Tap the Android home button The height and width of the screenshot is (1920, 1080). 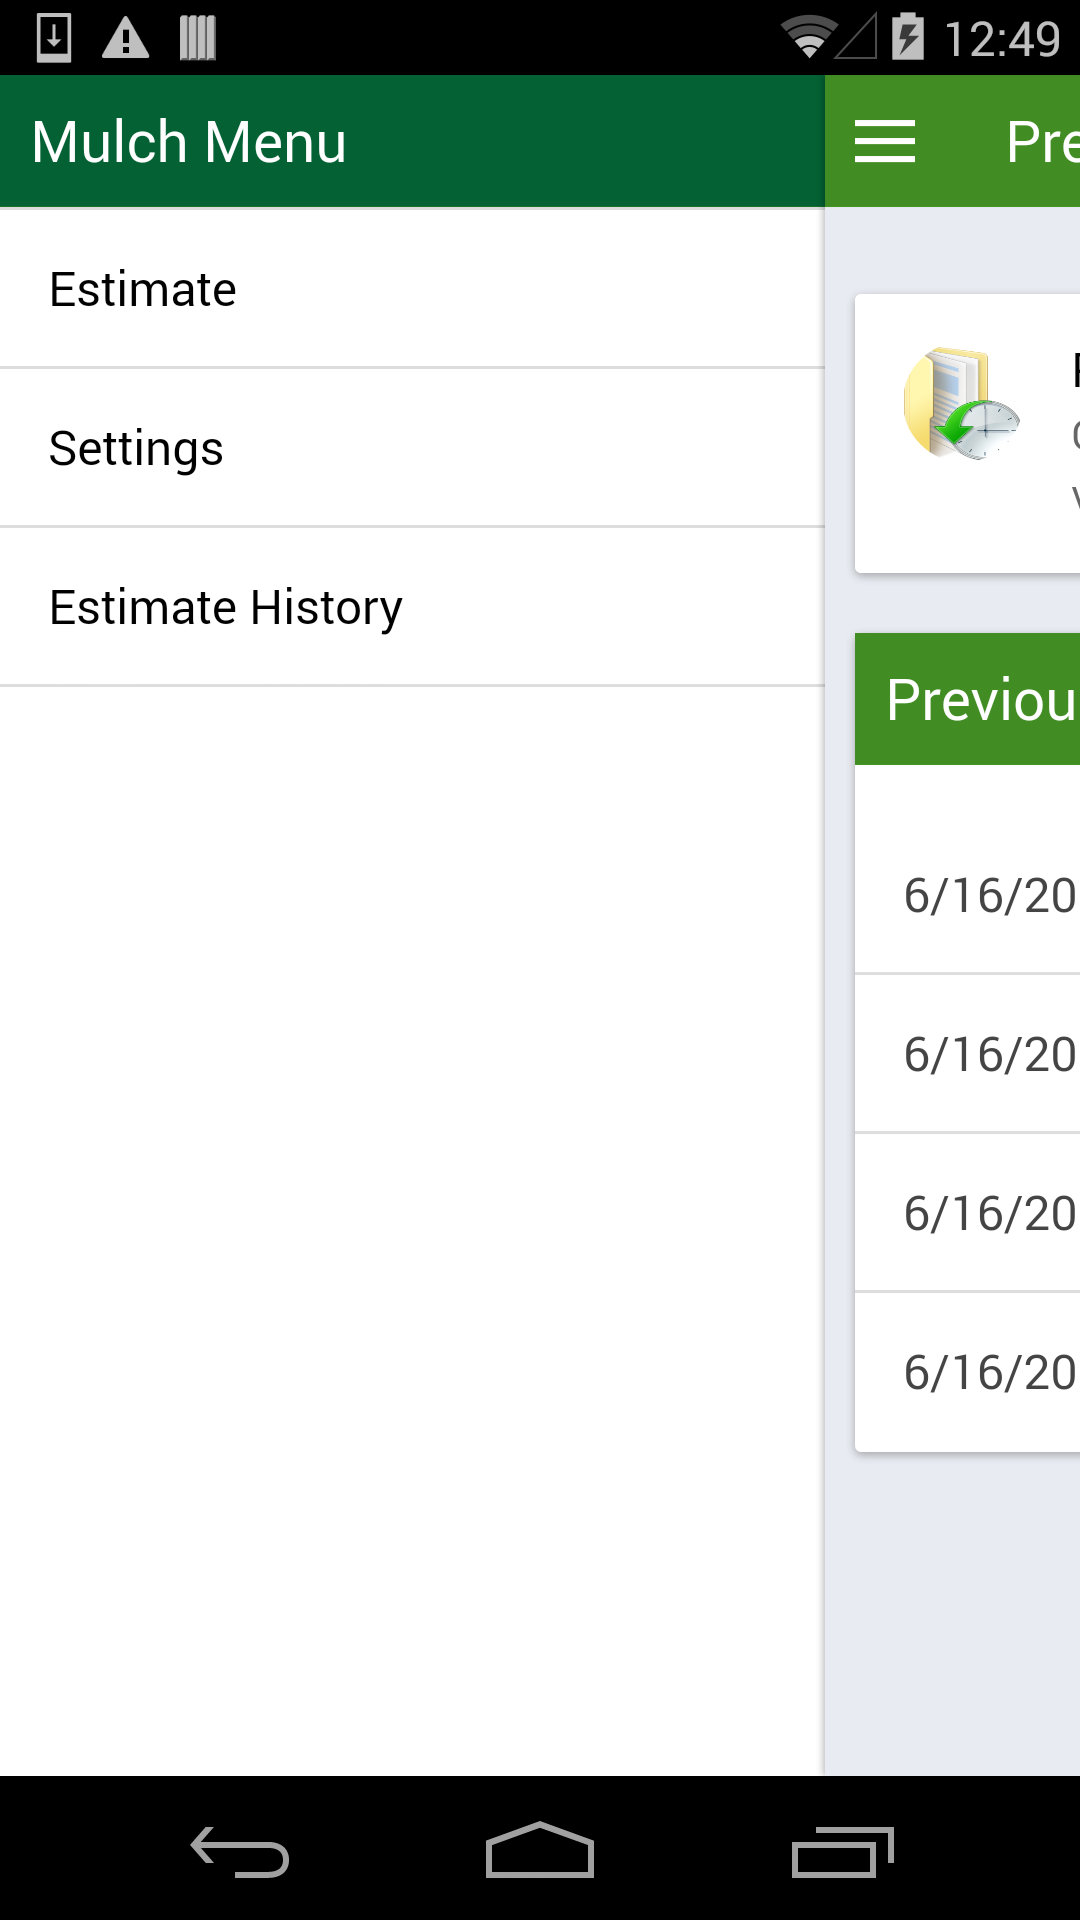point(540,1850)
